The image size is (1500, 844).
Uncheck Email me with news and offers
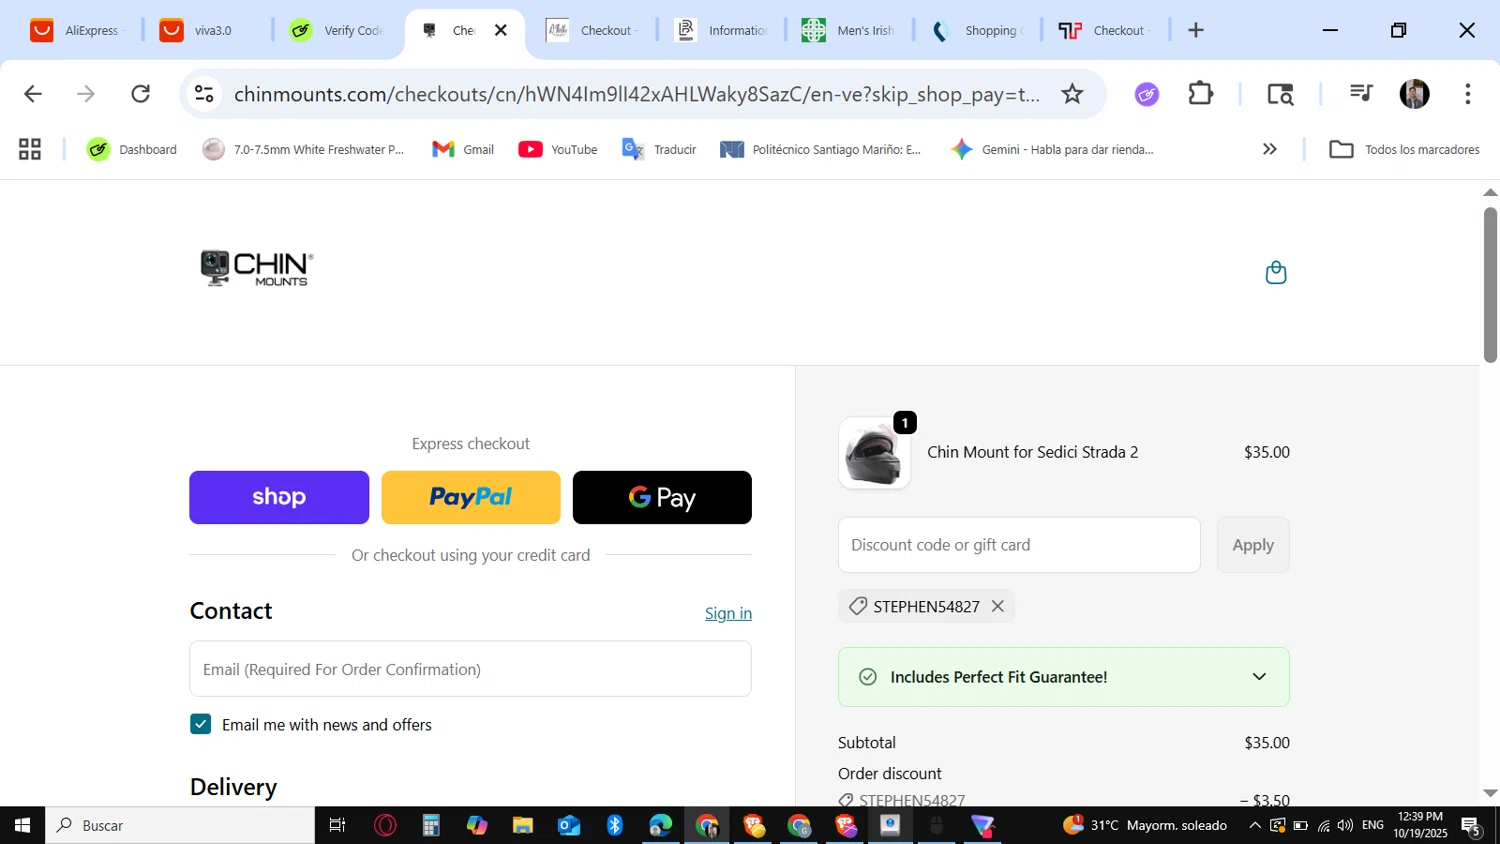coord(201,724)
